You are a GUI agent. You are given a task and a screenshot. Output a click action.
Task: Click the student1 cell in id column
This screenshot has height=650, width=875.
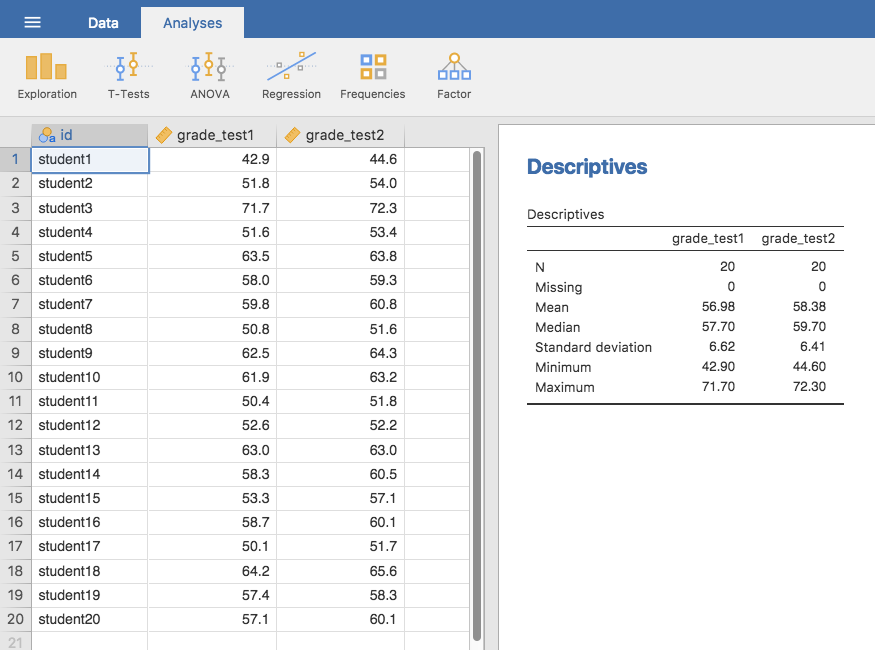(x=90, y=159)
